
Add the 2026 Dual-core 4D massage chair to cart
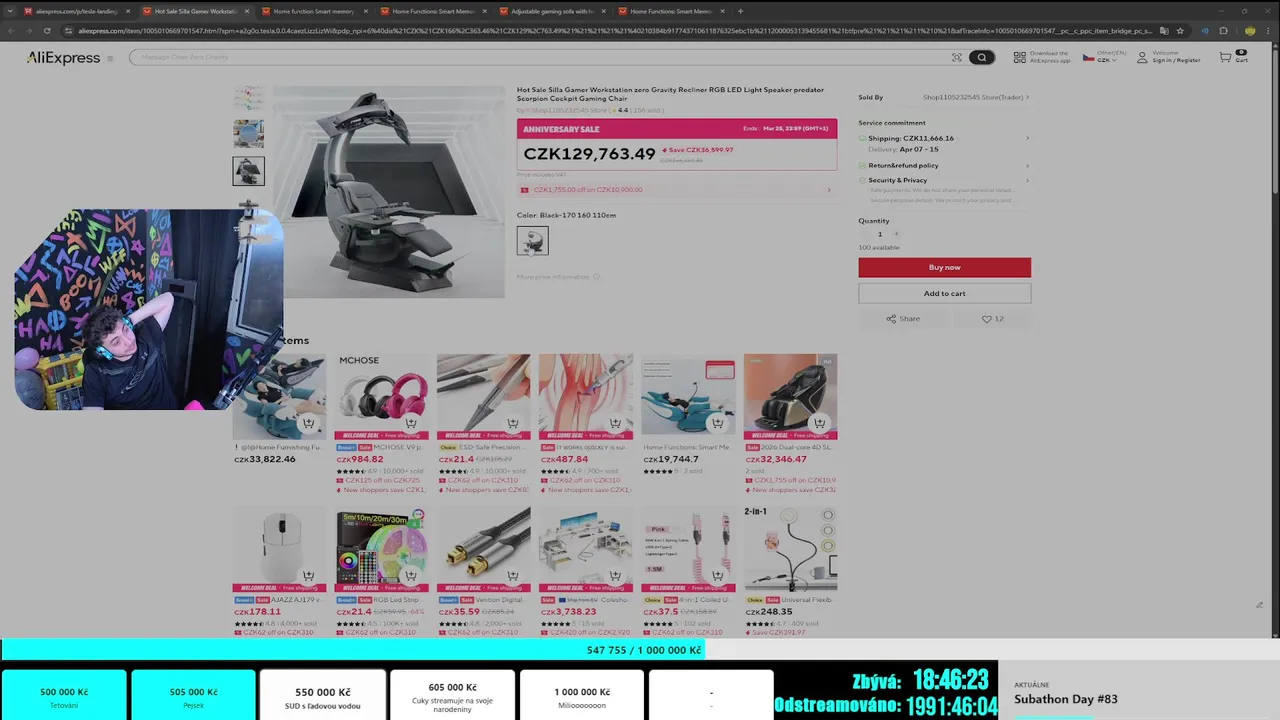click(x=819, y=423)
